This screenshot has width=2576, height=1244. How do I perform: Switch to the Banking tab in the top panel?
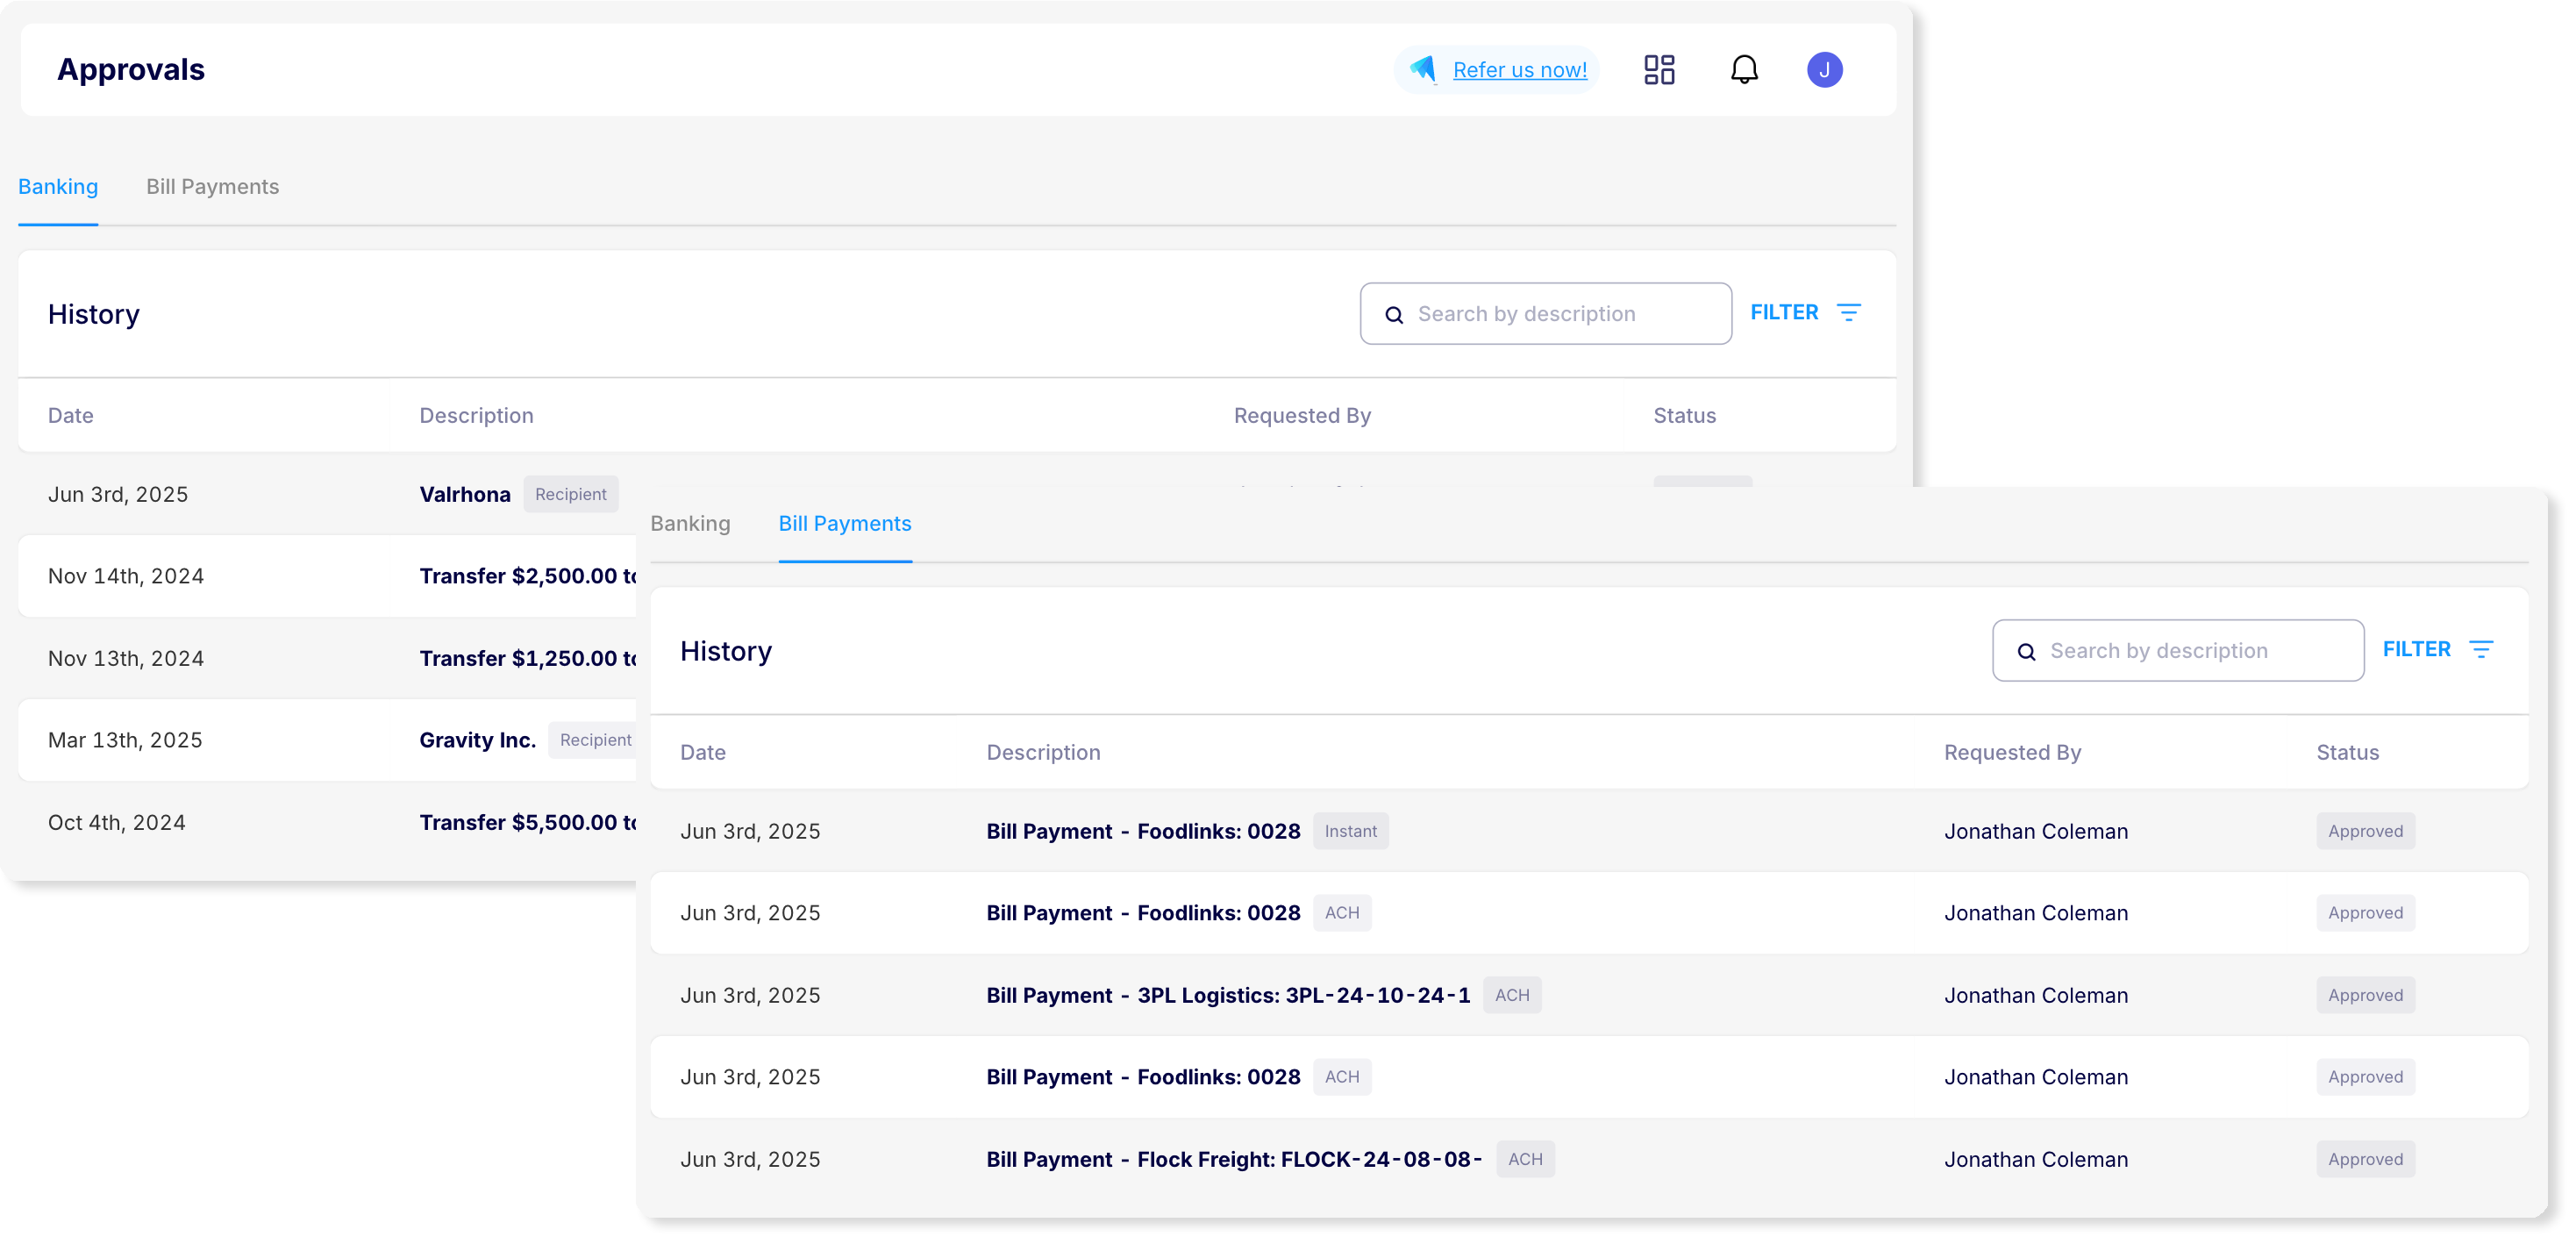click(x=58, y=187)
